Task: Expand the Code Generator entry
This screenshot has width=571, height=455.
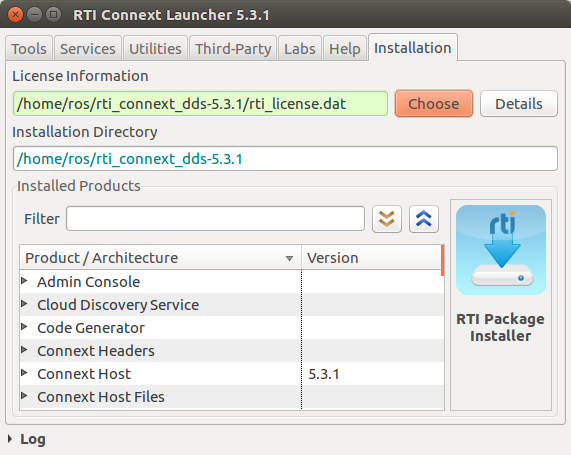Action: 24,327
